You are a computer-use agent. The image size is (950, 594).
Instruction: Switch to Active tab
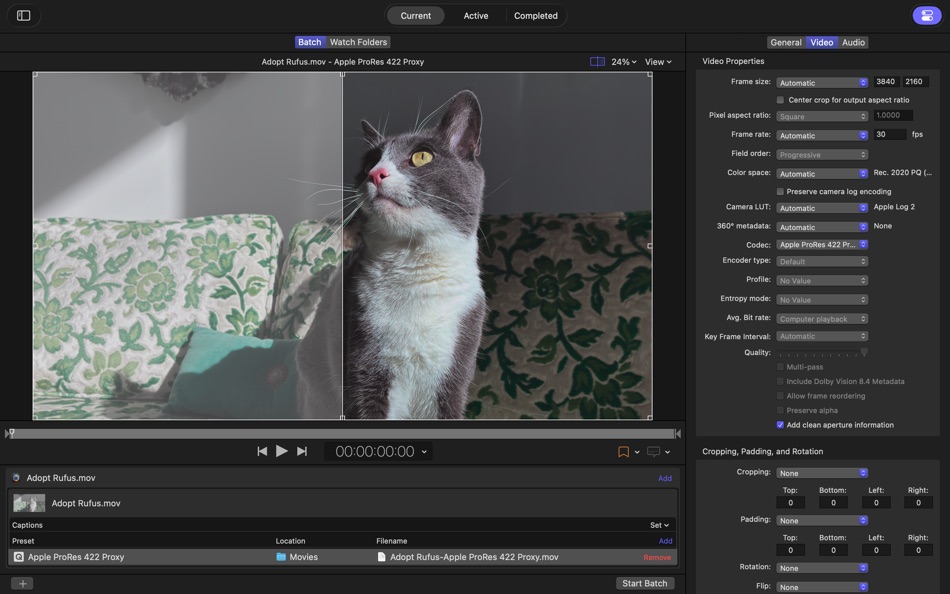476,16
